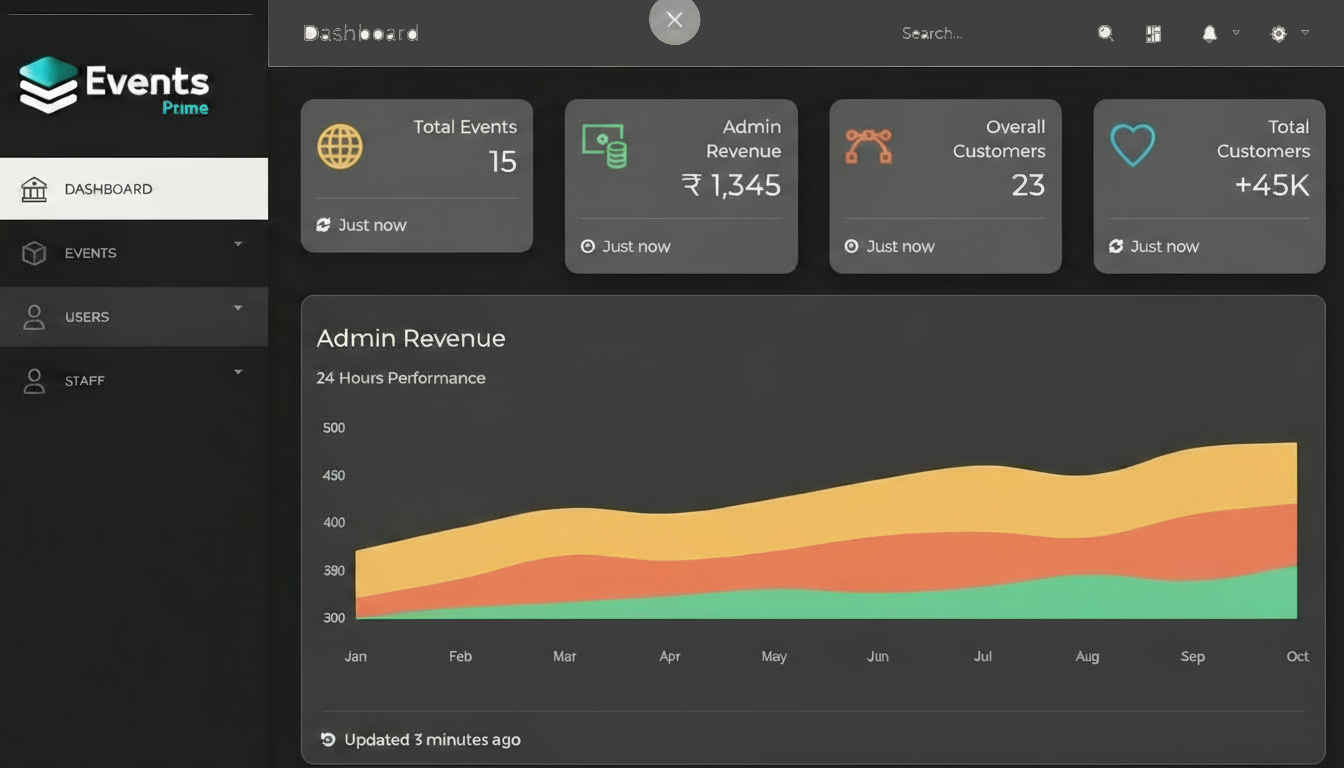The height and width of the screenshot is (768, 1344).
Task: Click refresh icon on Total Events card
Action: pos(323,225)
